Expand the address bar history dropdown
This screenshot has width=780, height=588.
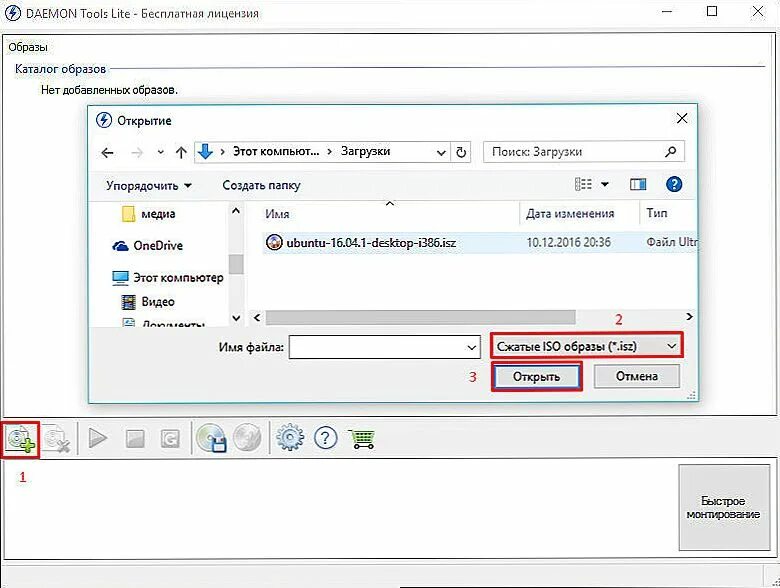441,153
